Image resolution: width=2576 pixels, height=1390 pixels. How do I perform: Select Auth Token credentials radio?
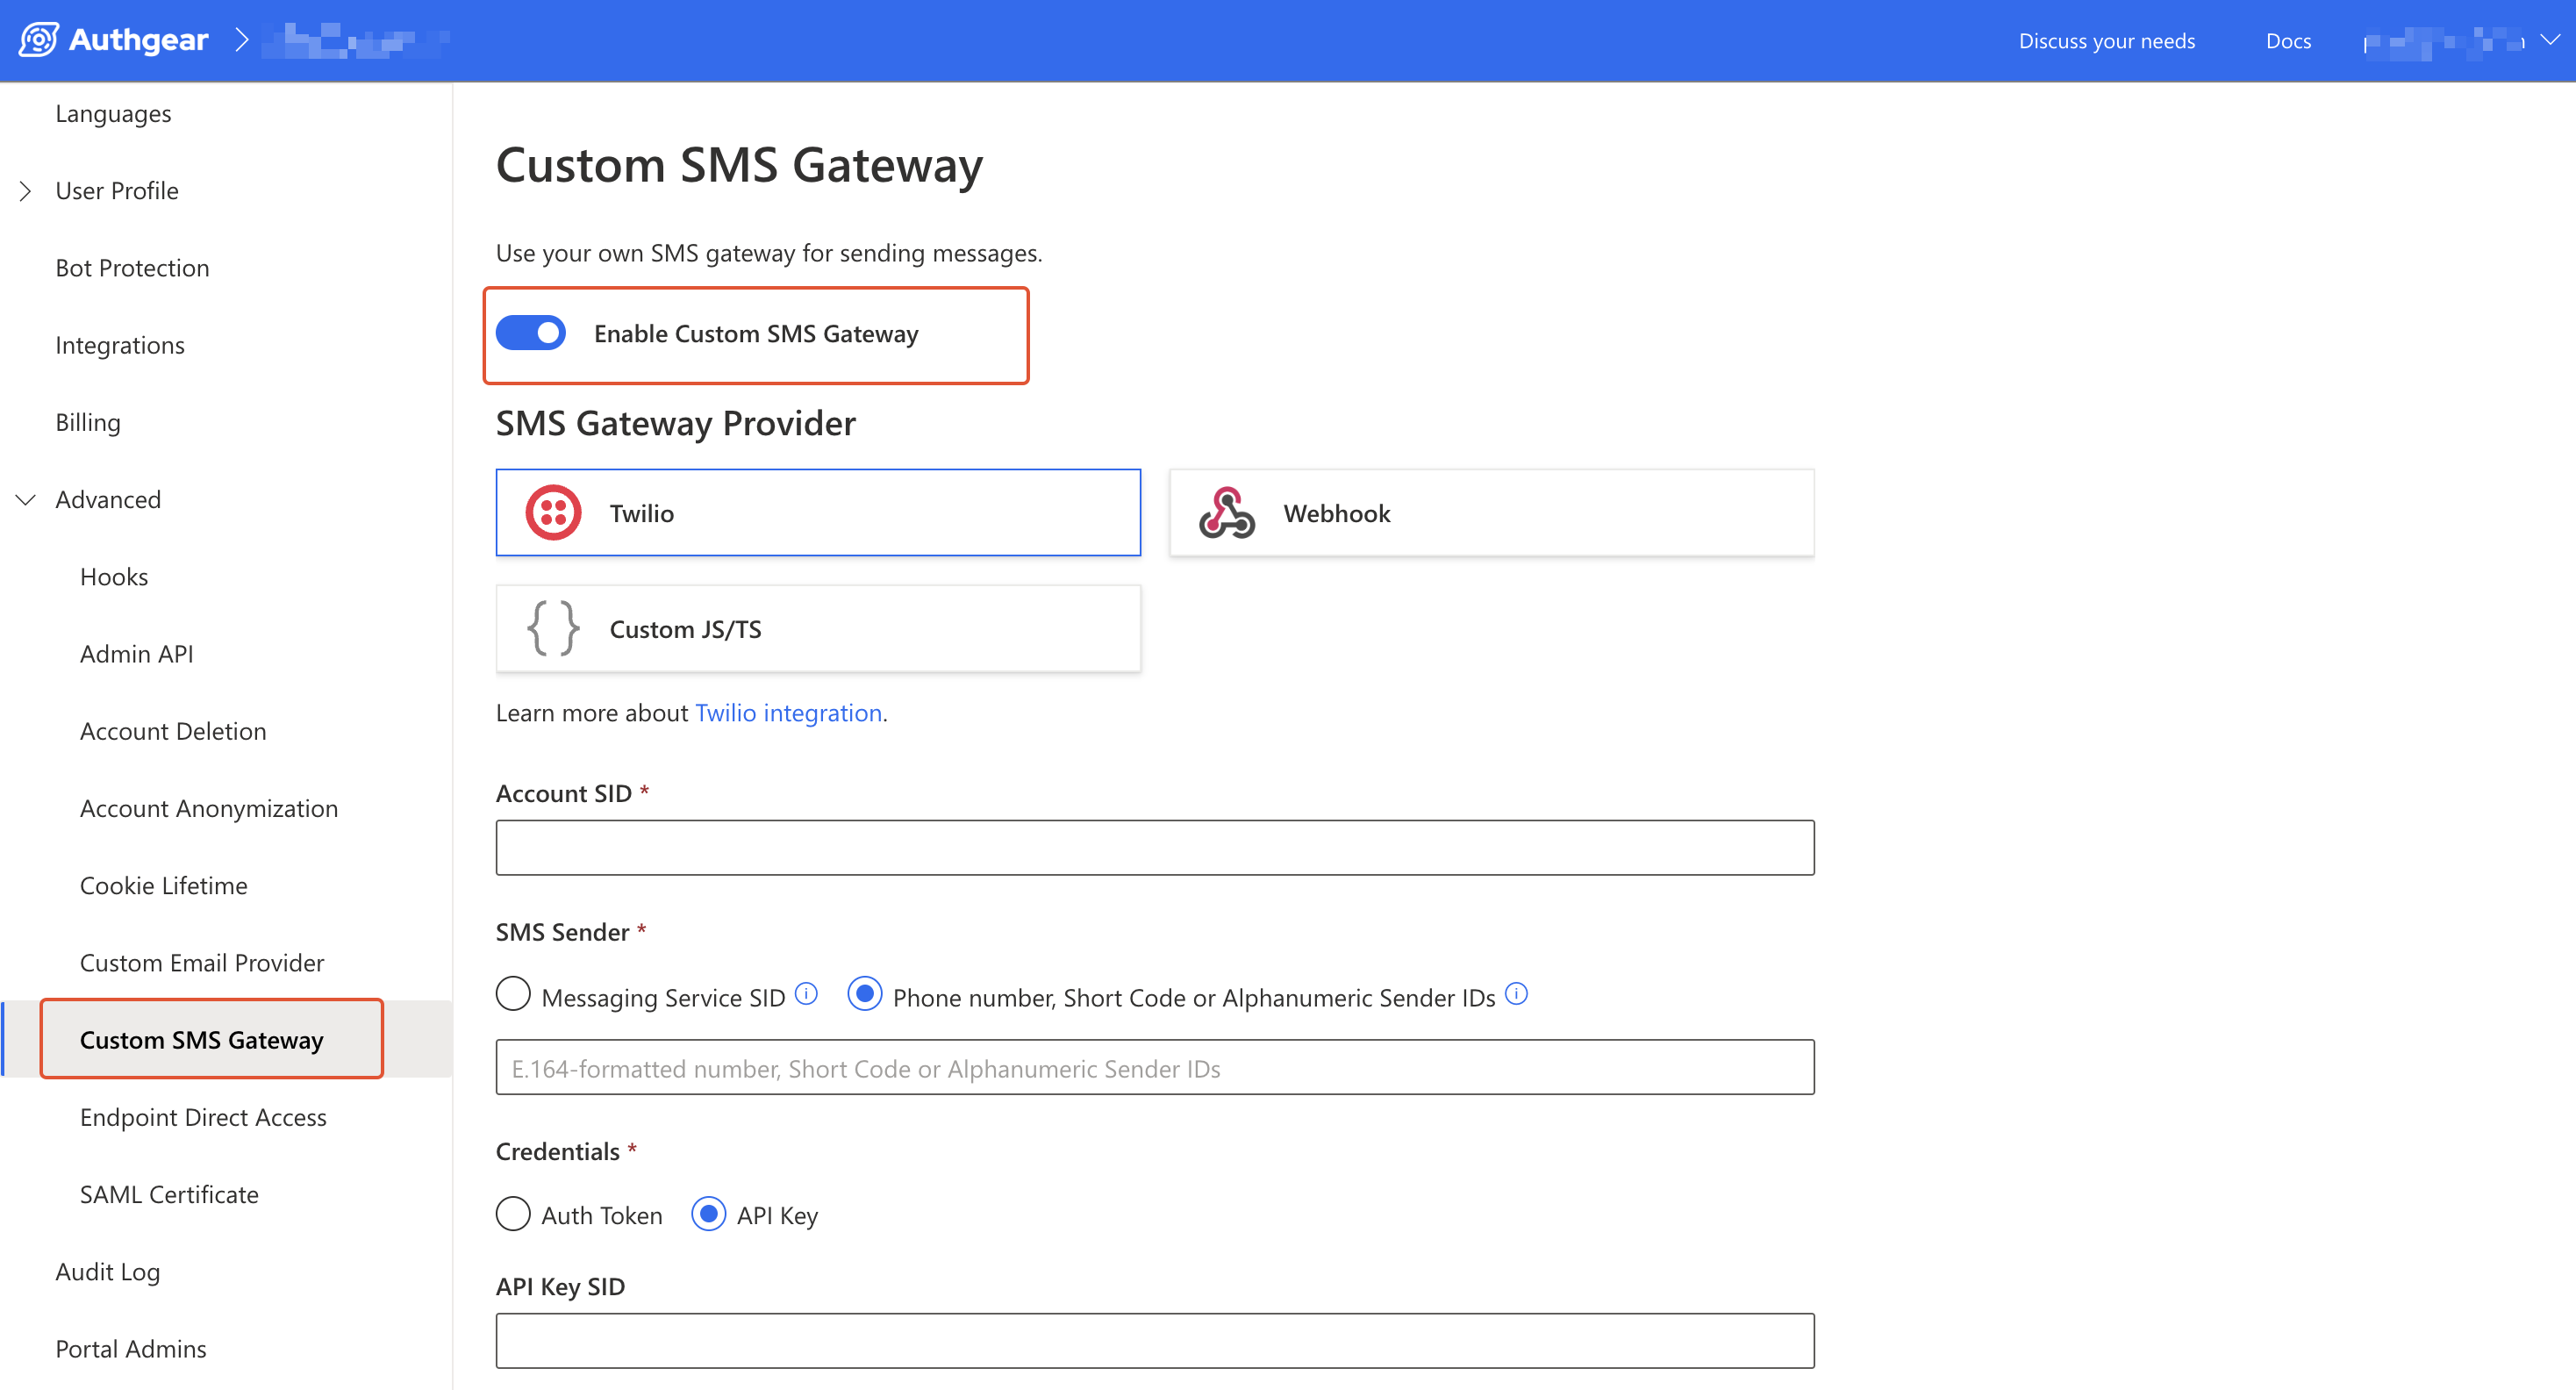point(513,1214)
